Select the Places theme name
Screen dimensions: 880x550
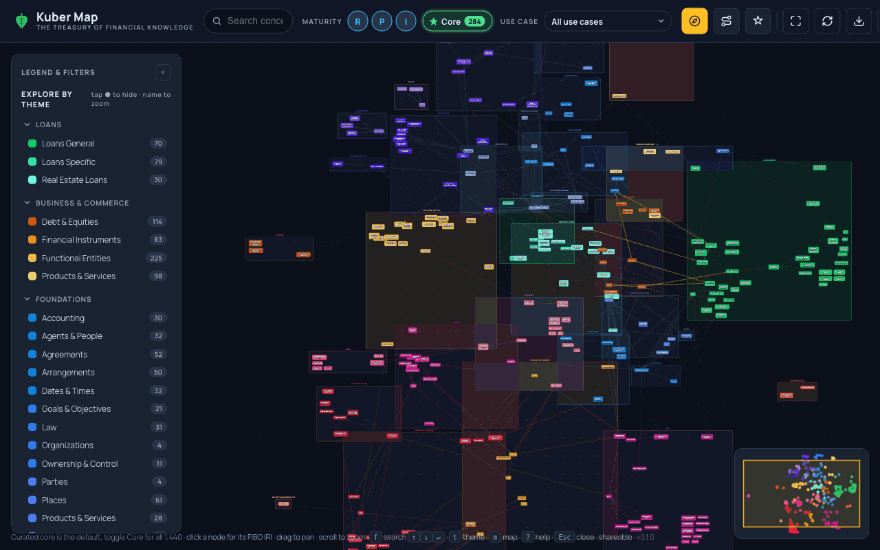pos(54,500)
